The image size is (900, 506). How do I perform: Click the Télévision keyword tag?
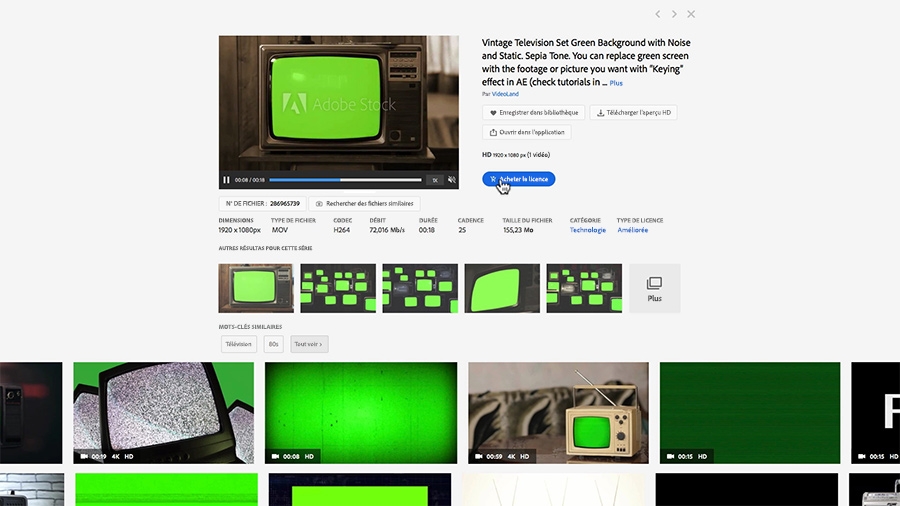238,344
